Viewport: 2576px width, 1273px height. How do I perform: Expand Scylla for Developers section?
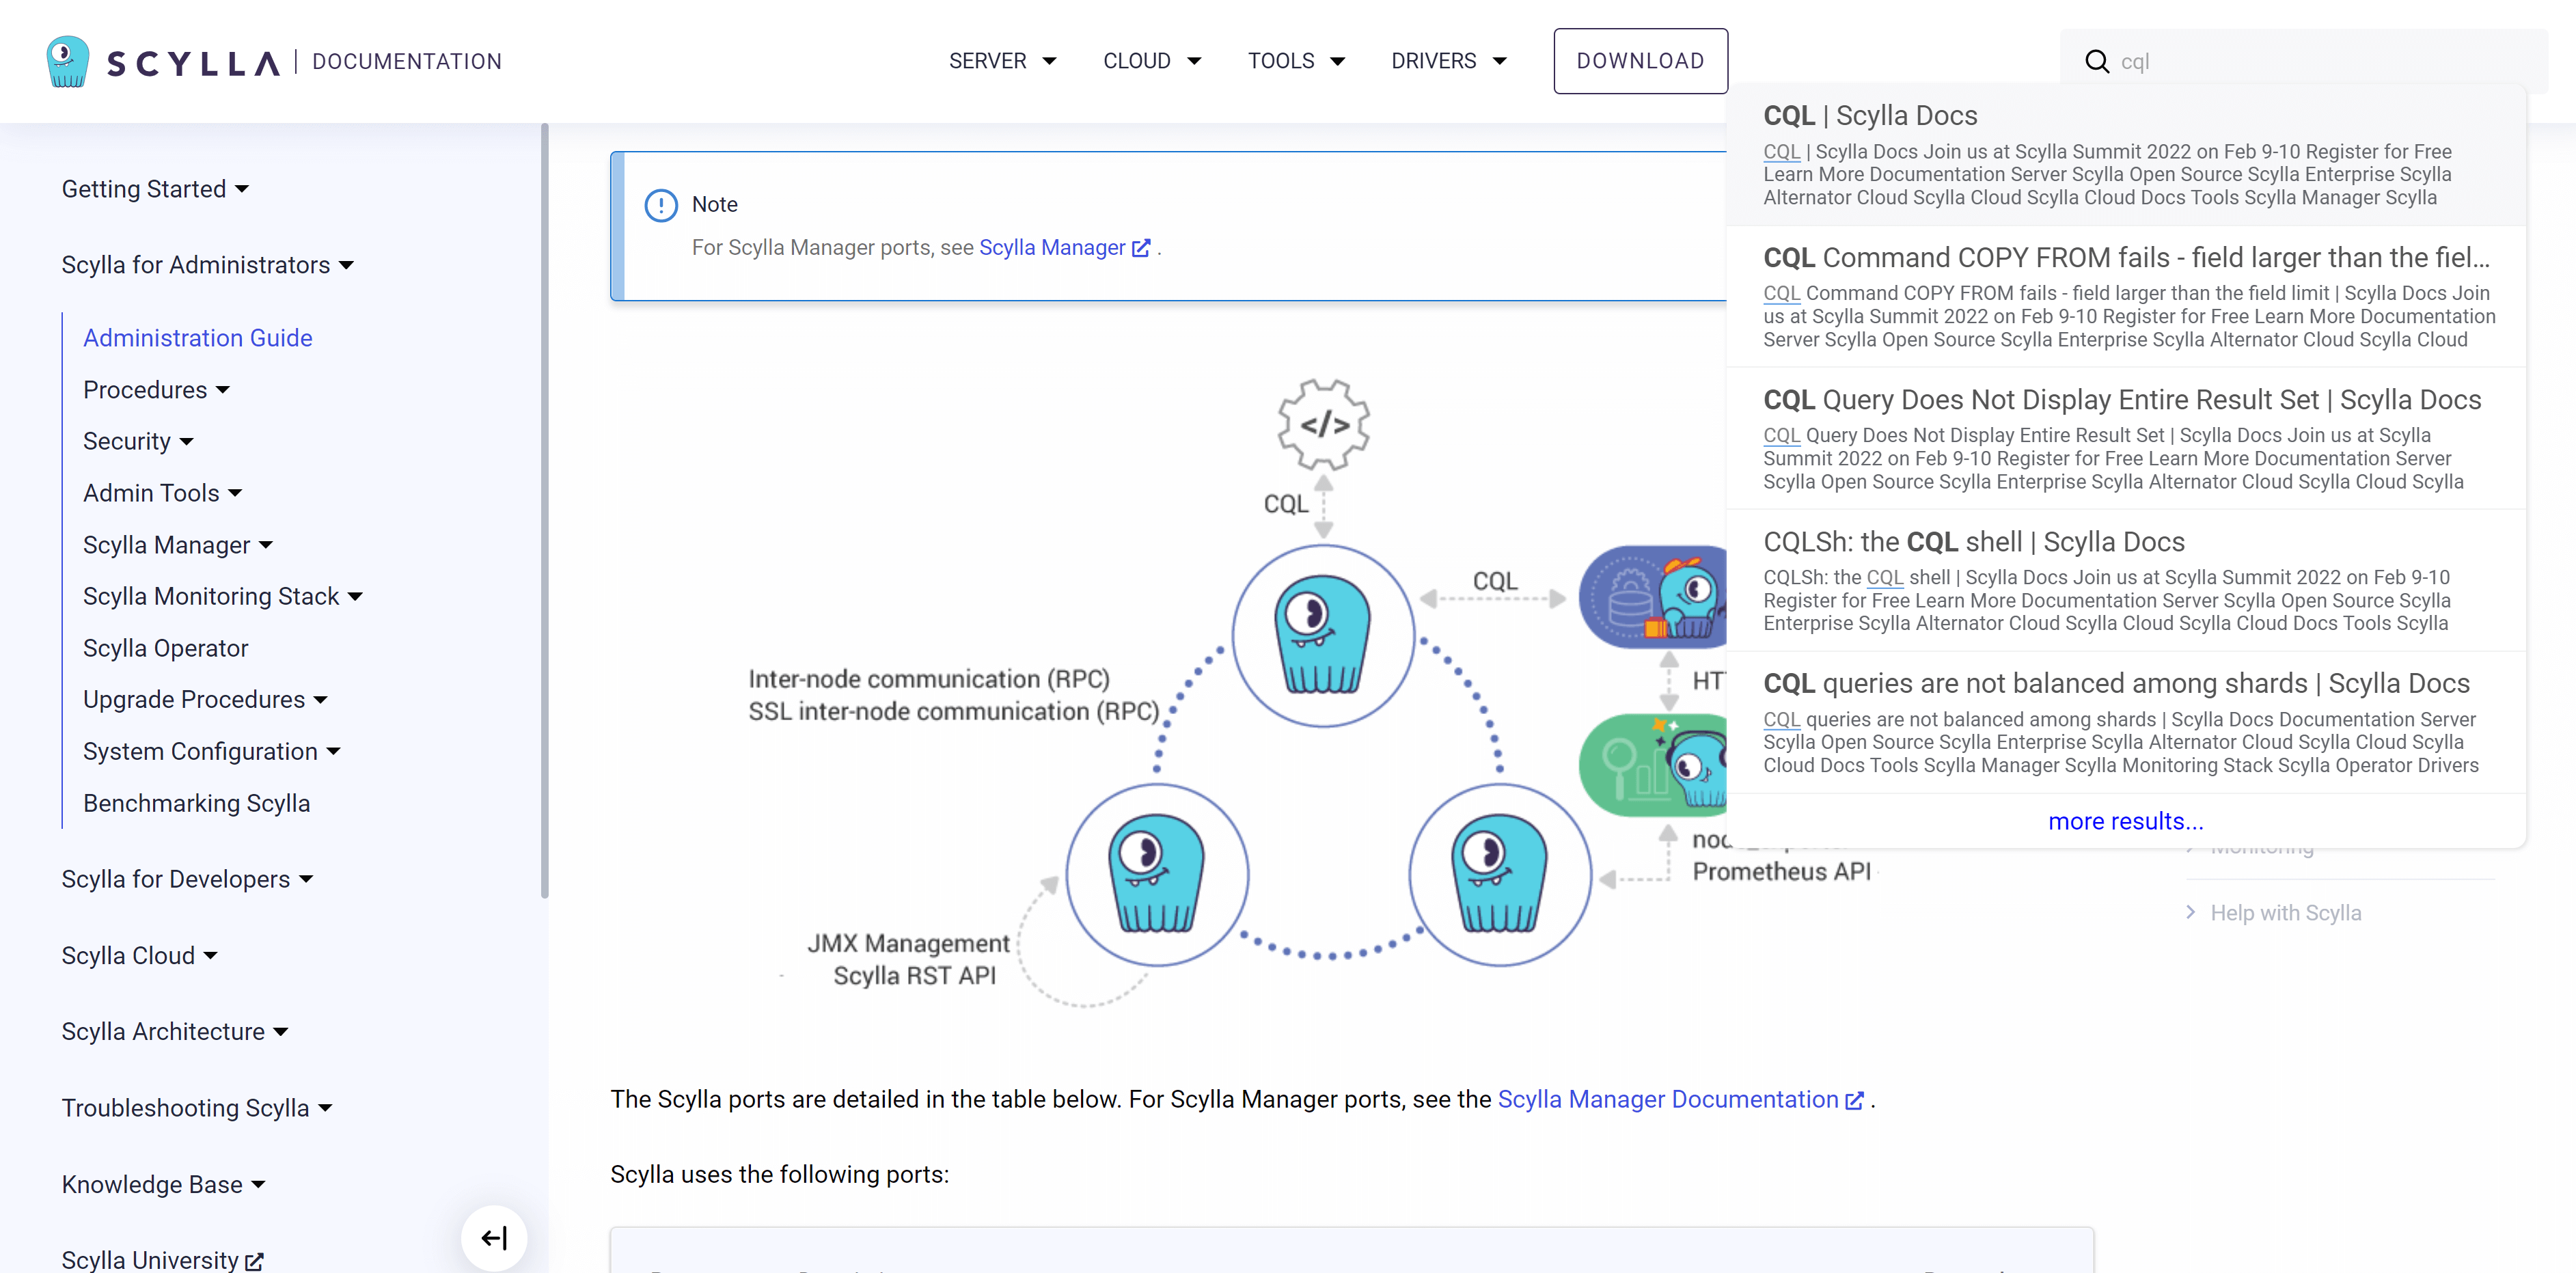[187, 879]
